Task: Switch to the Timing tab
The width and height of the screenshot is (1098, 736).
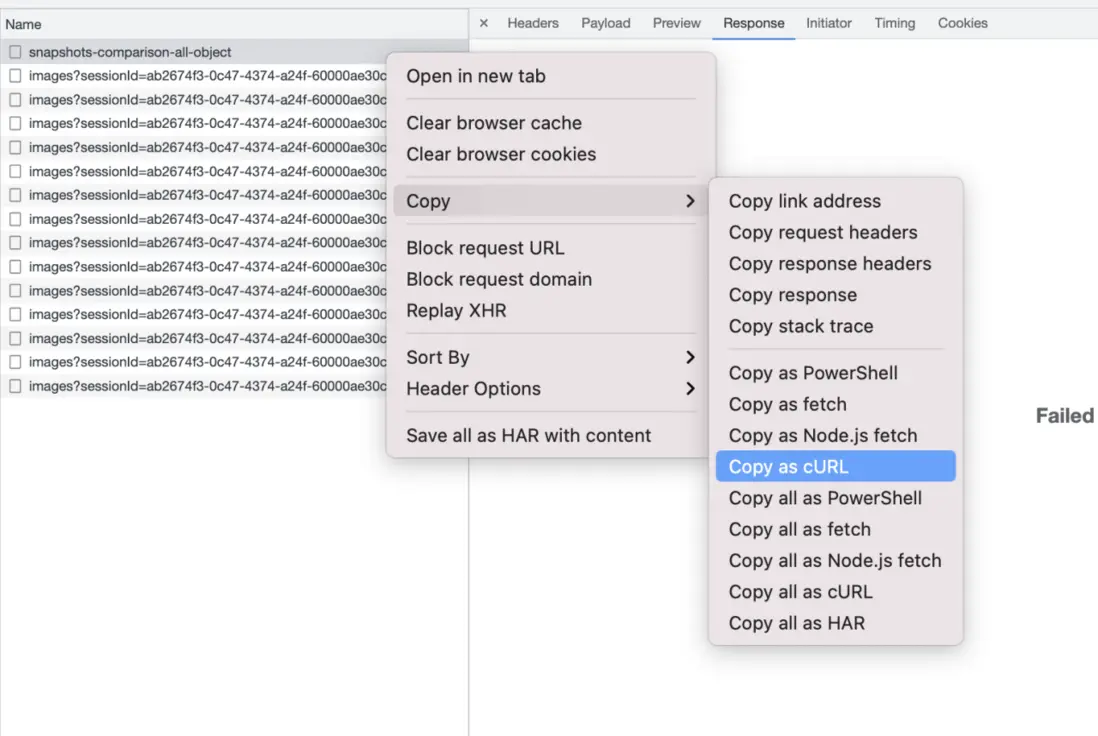Action: [894, 23]
